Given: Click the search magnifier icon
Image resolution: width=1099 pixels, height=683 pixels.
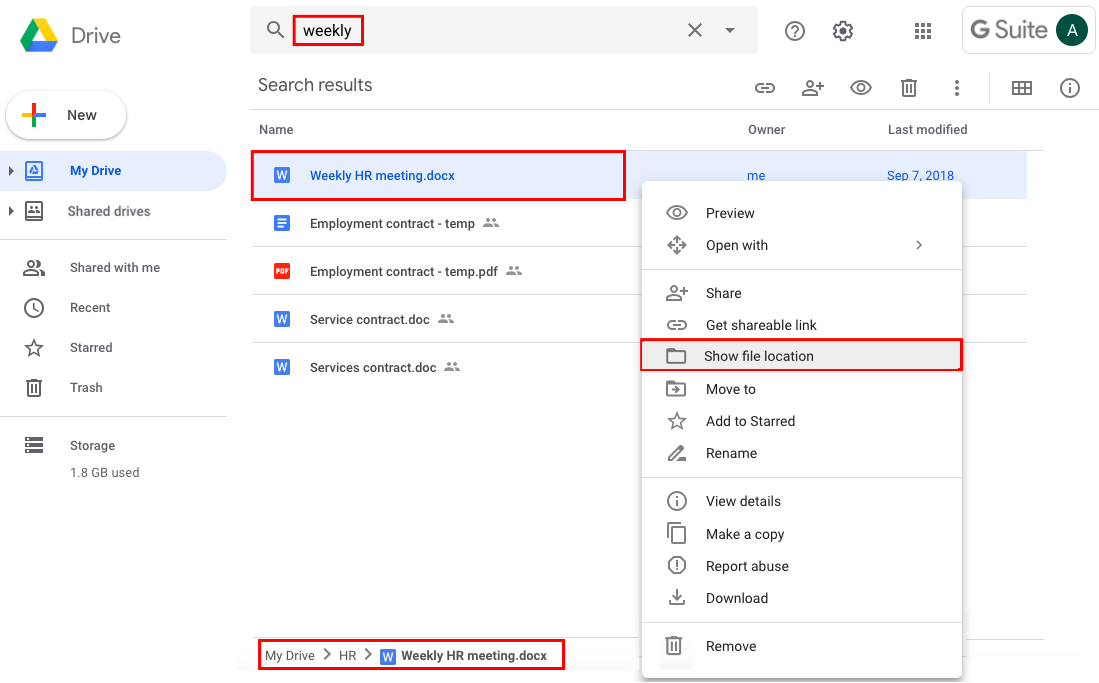Looking at the screenshot, I should (x=275, y=30).
